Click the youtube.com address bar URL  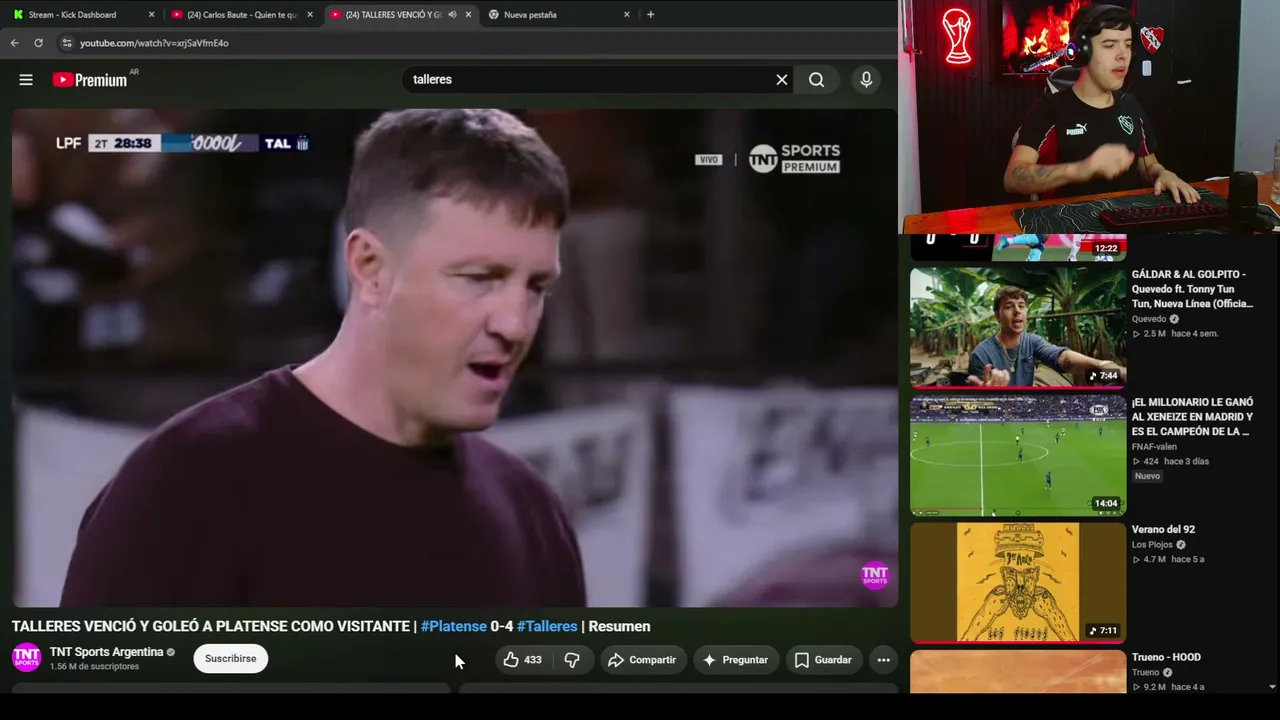point(154,43)
